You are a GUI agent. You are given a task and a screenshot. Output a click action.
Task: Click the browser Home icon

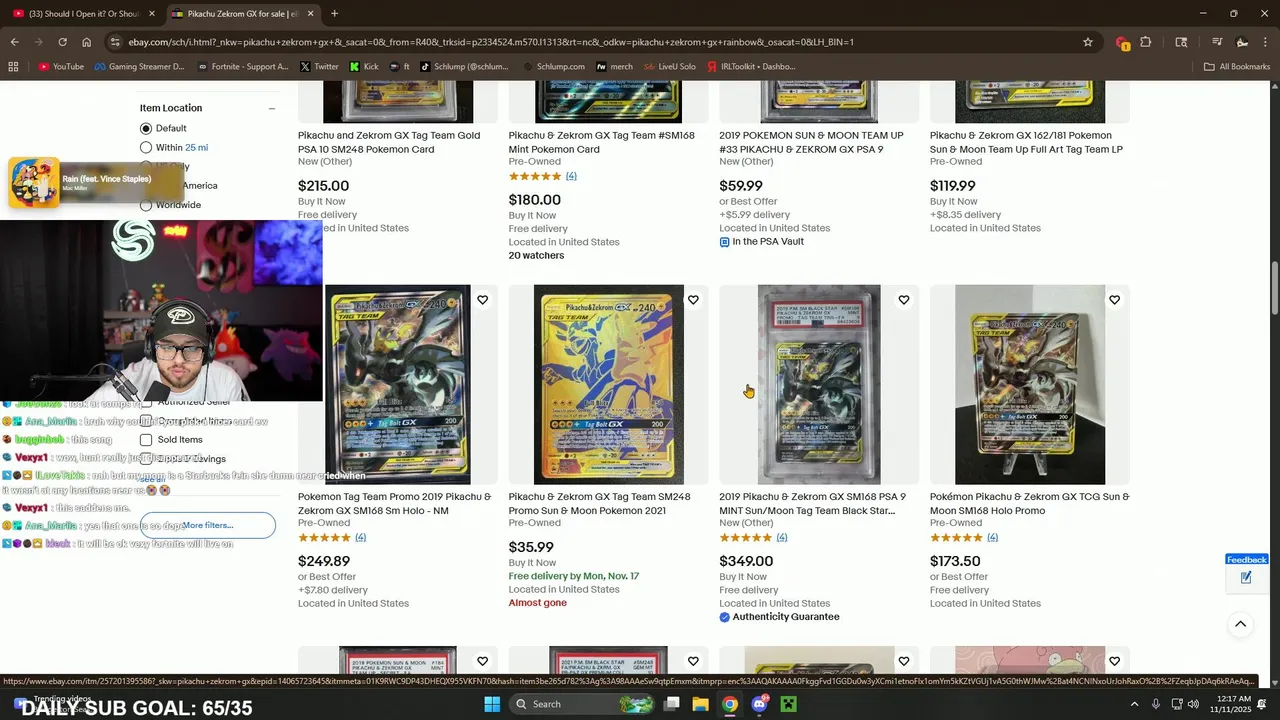(x=87, y=42)
